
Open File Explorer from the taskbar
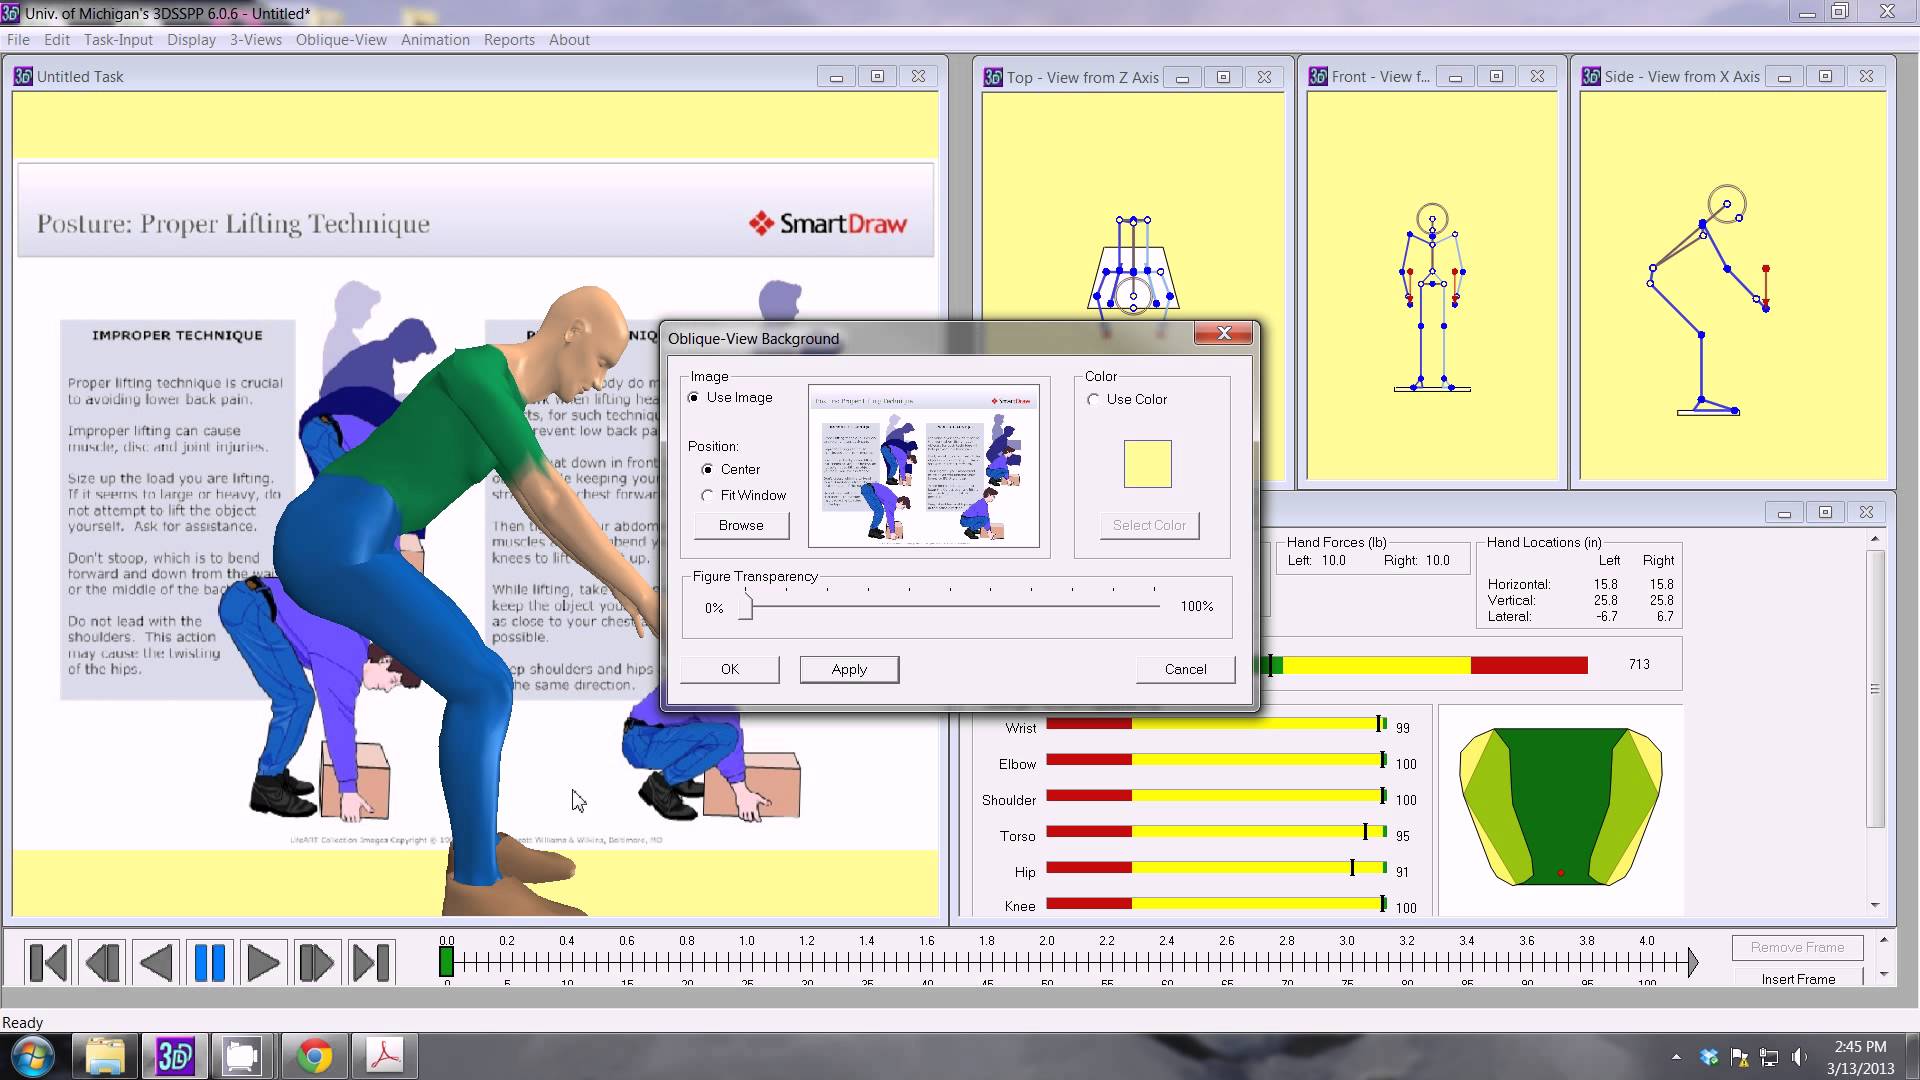[x=105, y=1056]
